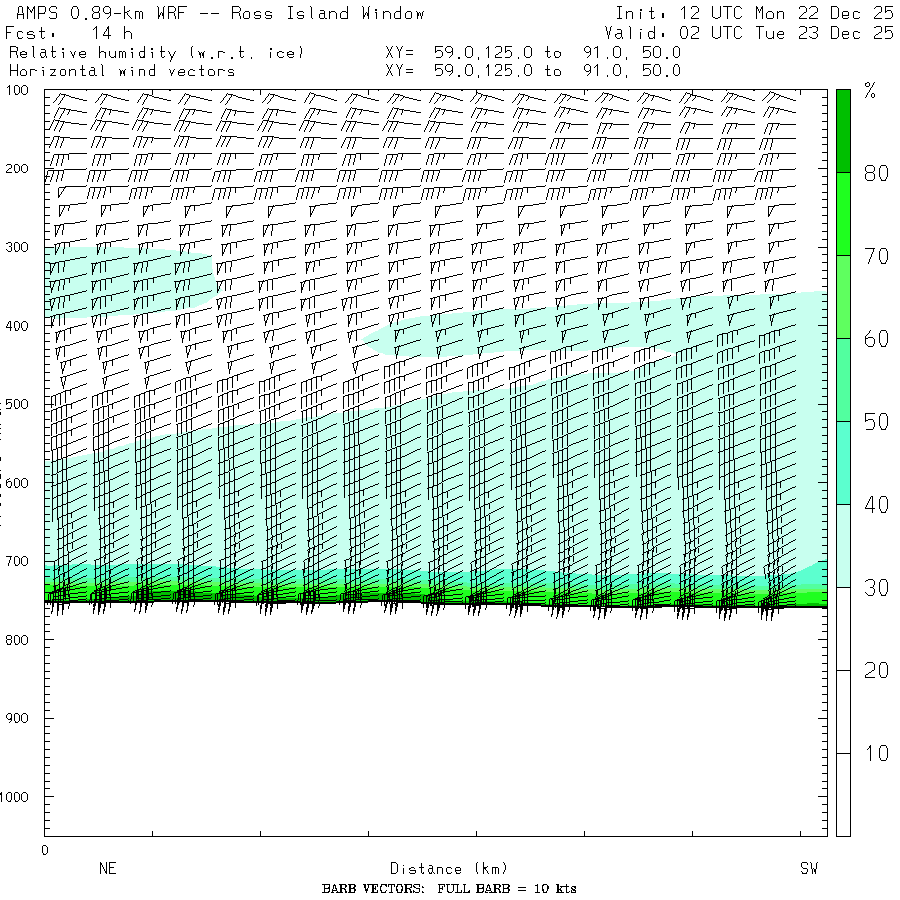Click the '%' unit on the colorbar

click(870, 91)
